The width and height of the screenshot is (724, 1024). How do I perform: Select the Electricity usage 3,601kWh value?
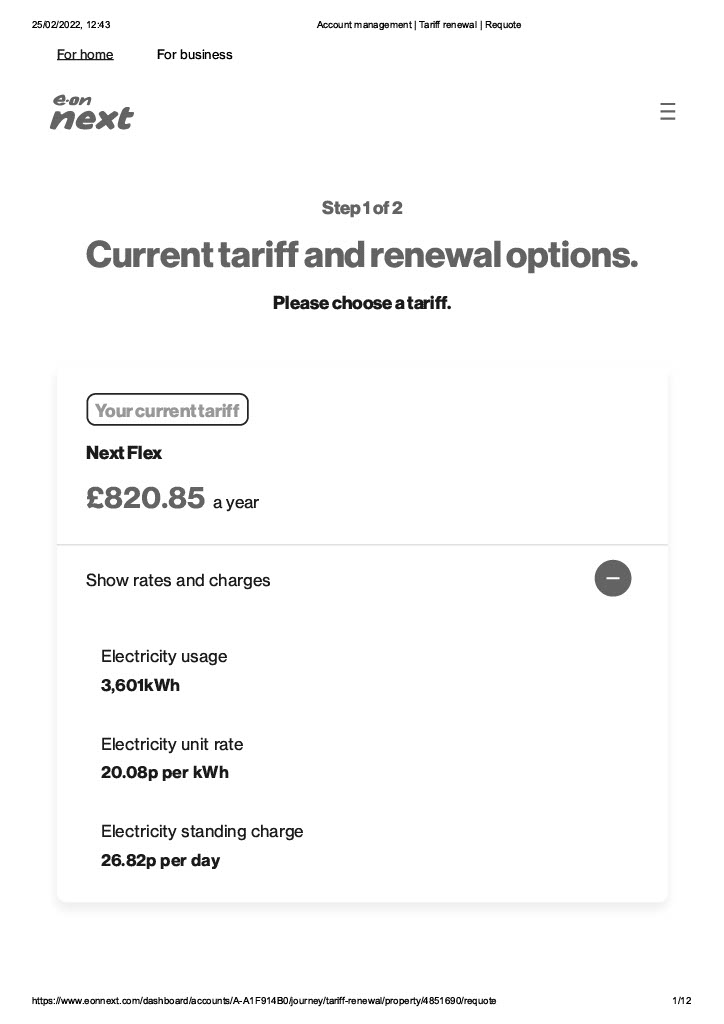coord(140,685)
